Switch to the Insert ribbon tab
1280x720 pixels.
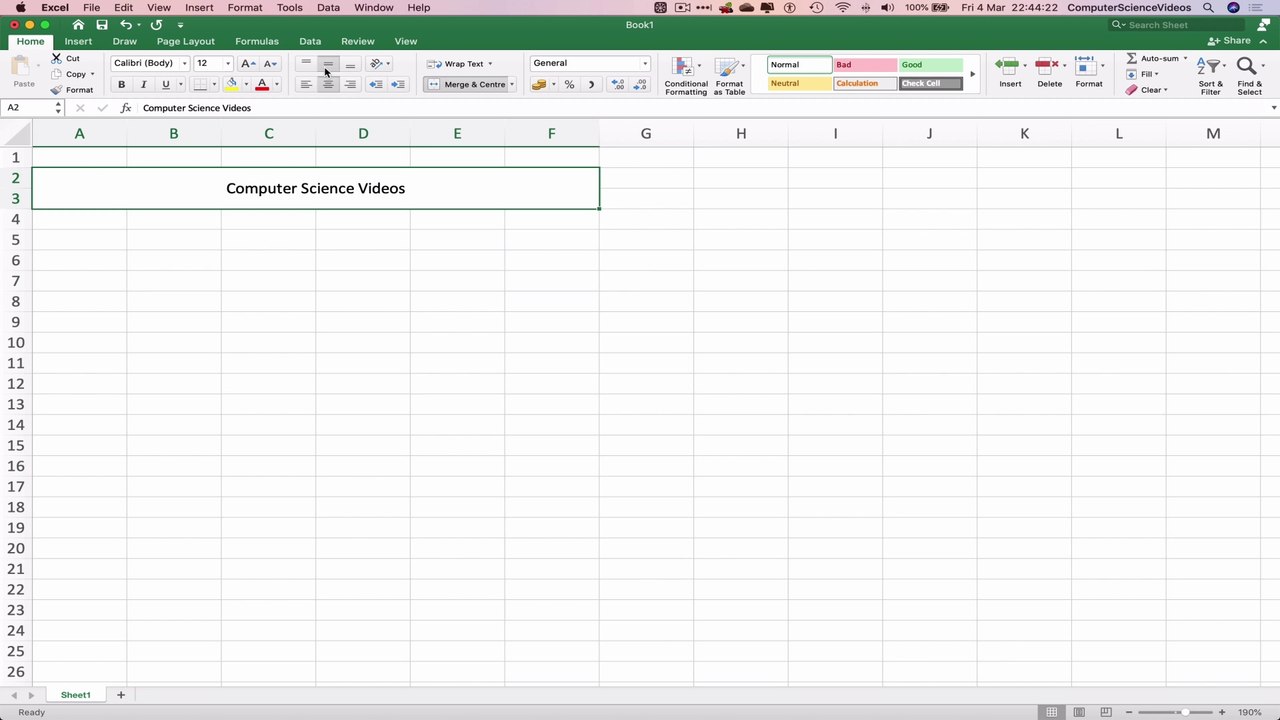click(78, 41)
